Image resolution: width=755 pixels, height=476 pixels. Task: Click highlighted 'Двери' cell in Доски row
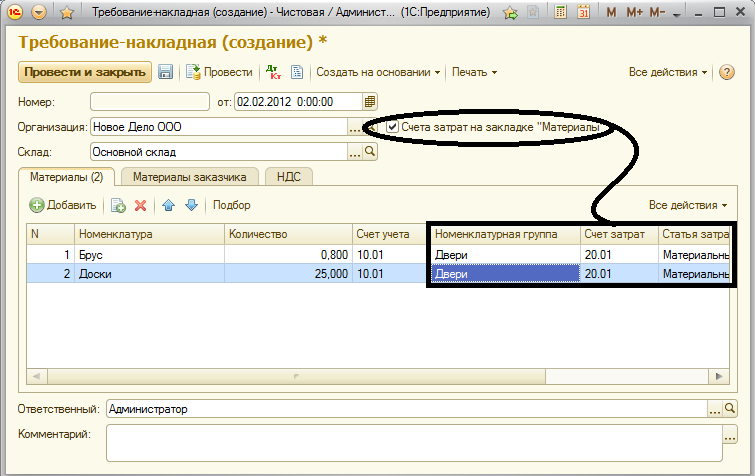coord(505,274)
